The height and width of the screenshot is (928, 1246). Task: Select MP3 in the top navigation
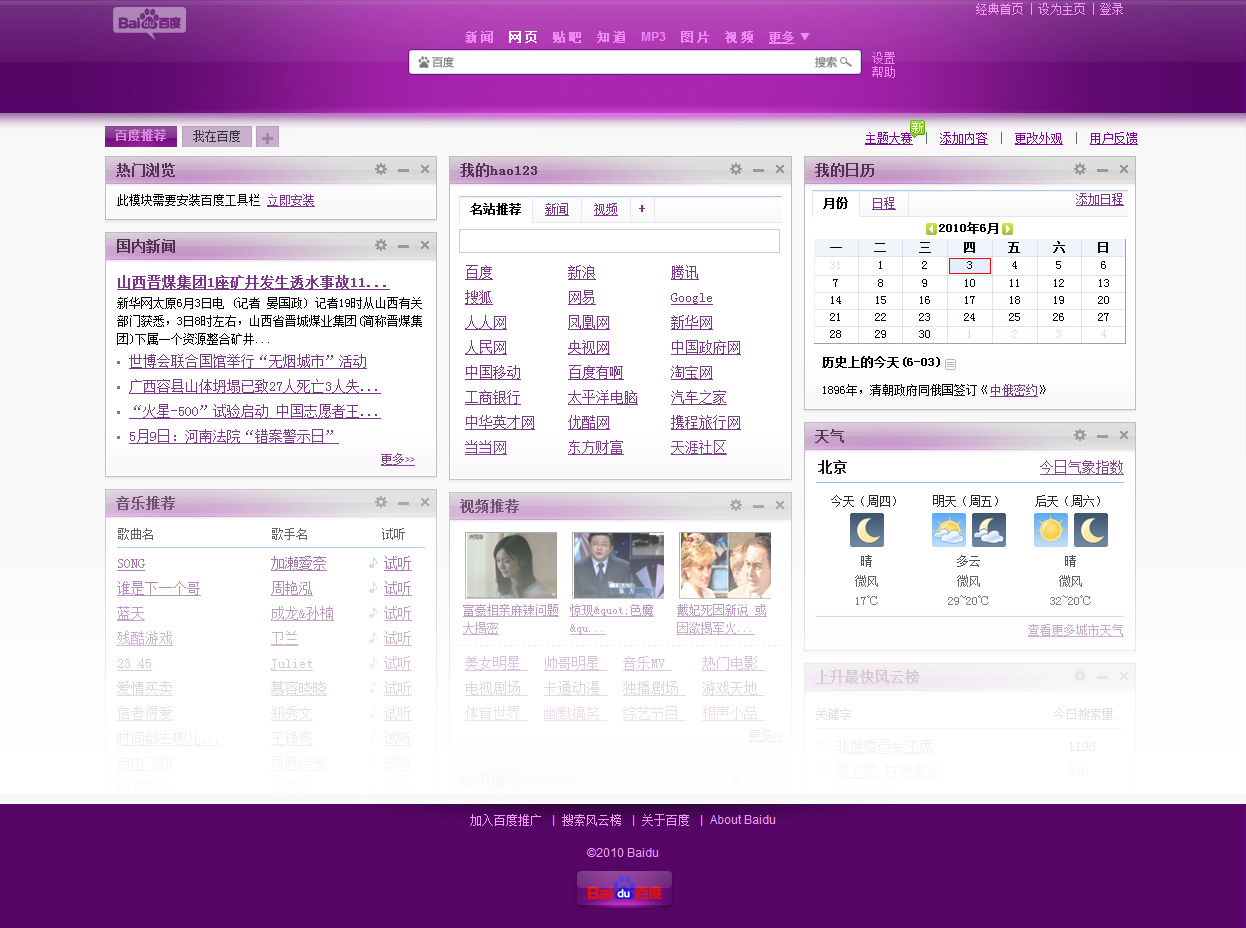(653, 37)
